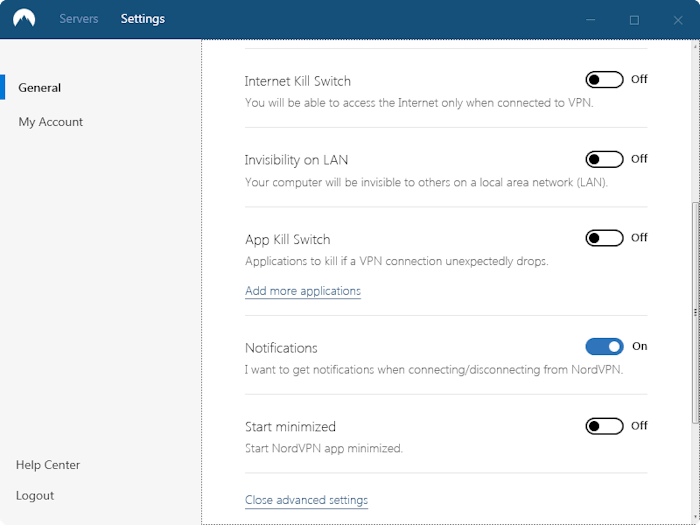Click the NordVPN mountain logo icon

(24, 19)
